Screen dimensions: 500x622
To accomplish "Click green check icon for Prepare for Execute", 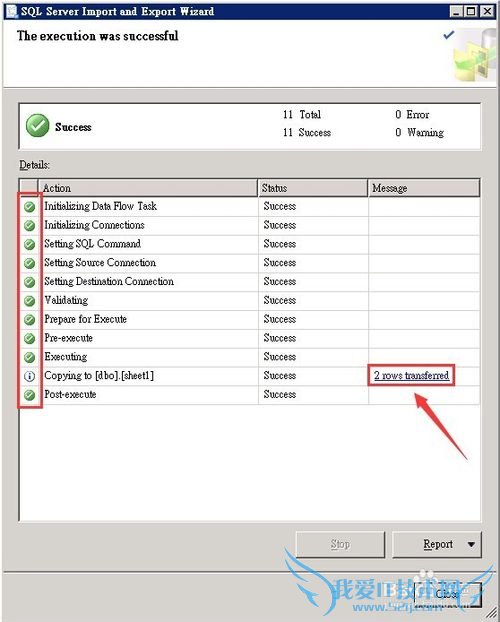I will click(x=29, y=320).
